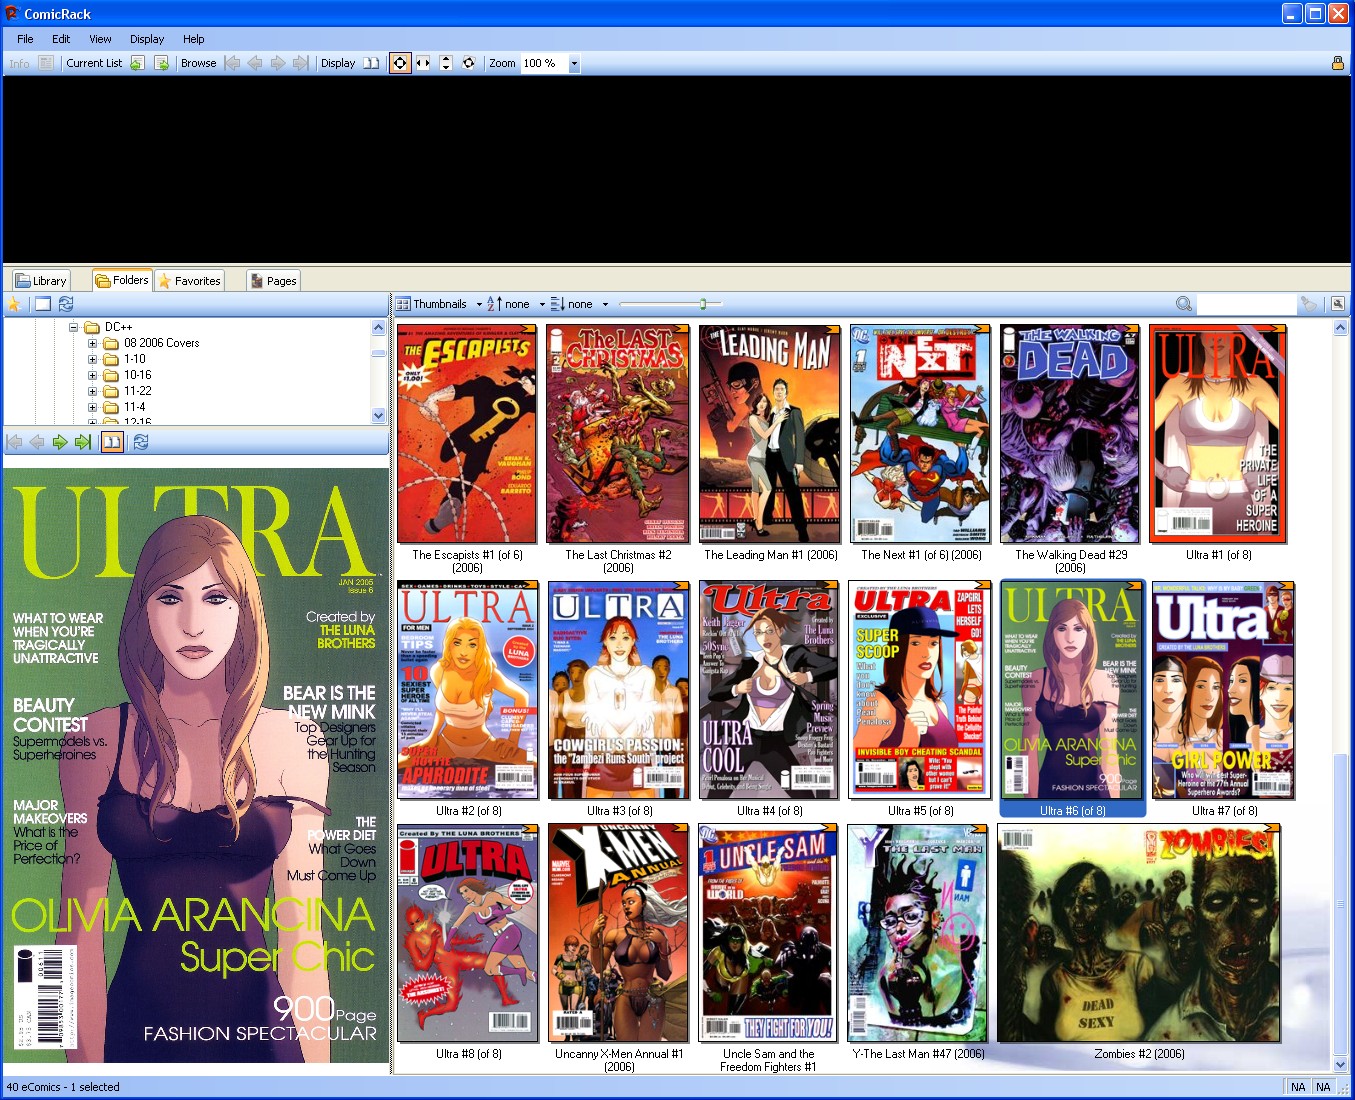Toggle two-page mode in preview toolbar
Viewport: 1355px width, 1100px height.
pyautogui.click(x=112, y=442)
